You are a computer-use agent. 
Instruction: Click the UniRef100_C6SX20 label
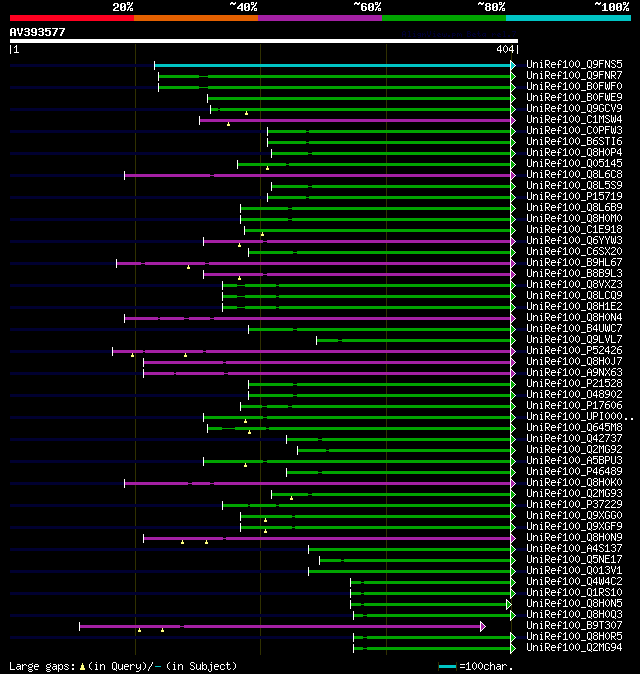pyautogui.click(x=574, y=251)
